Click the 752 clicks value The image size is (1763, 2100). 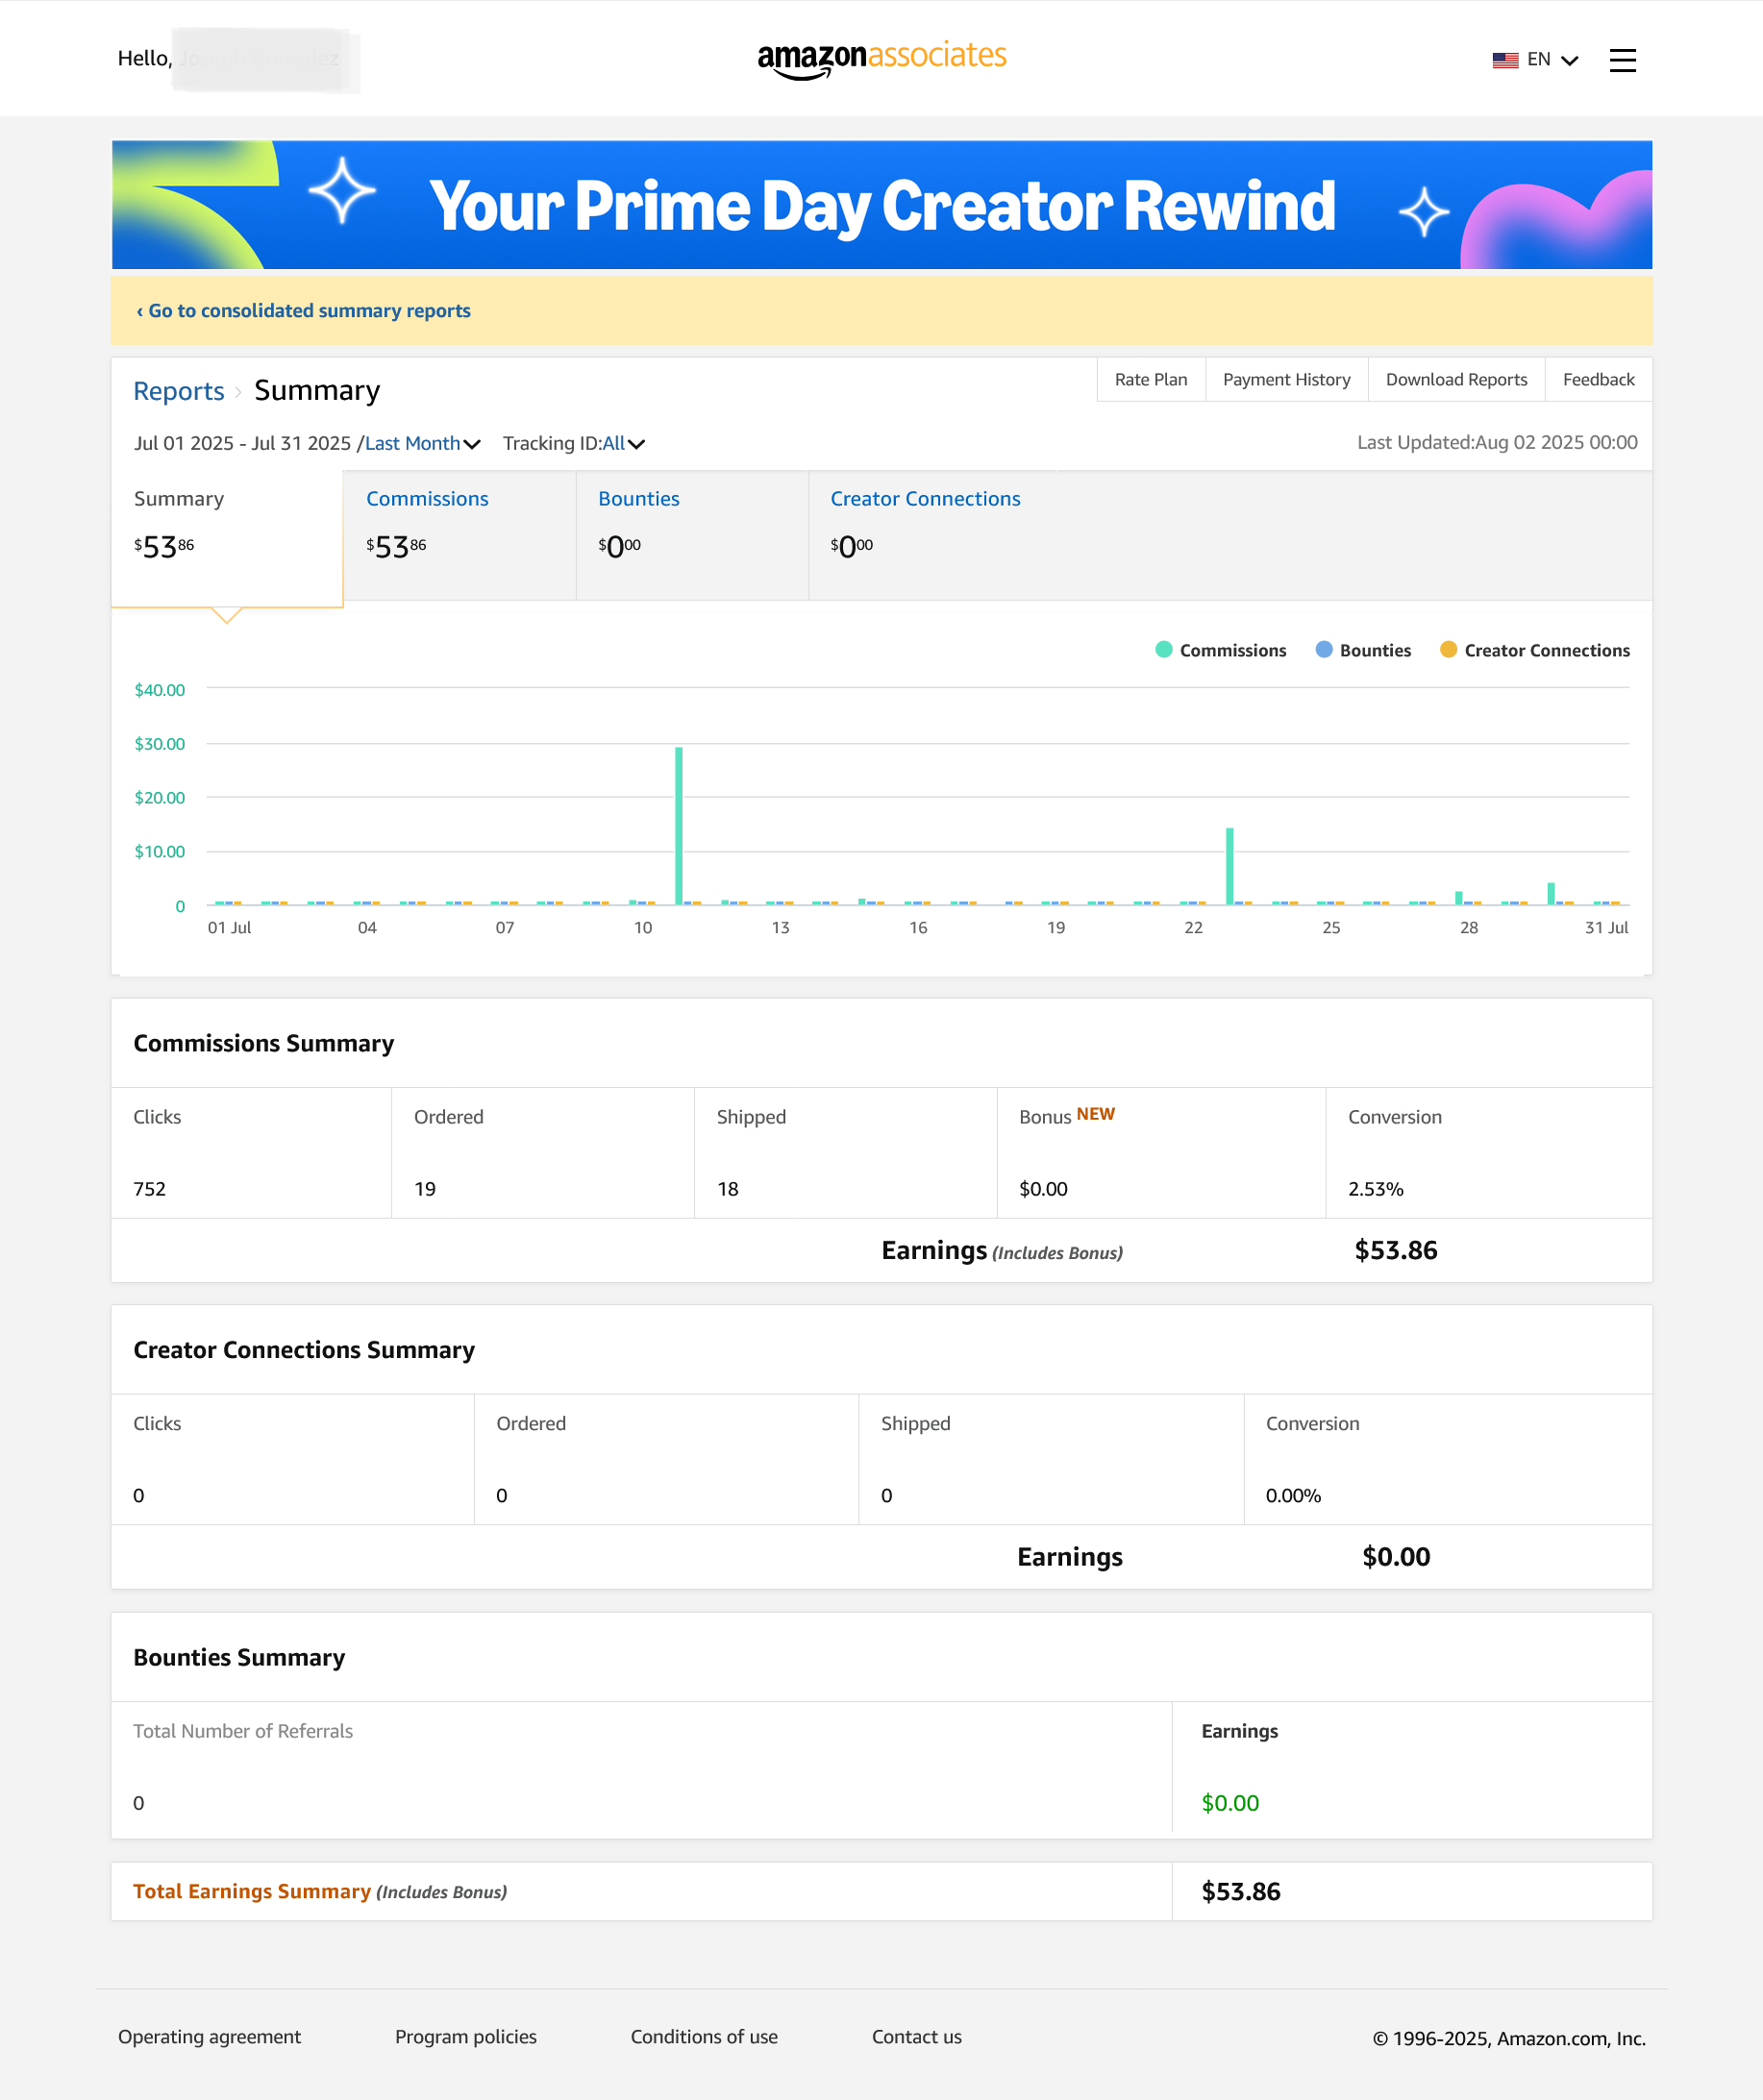pos(150,1189)
